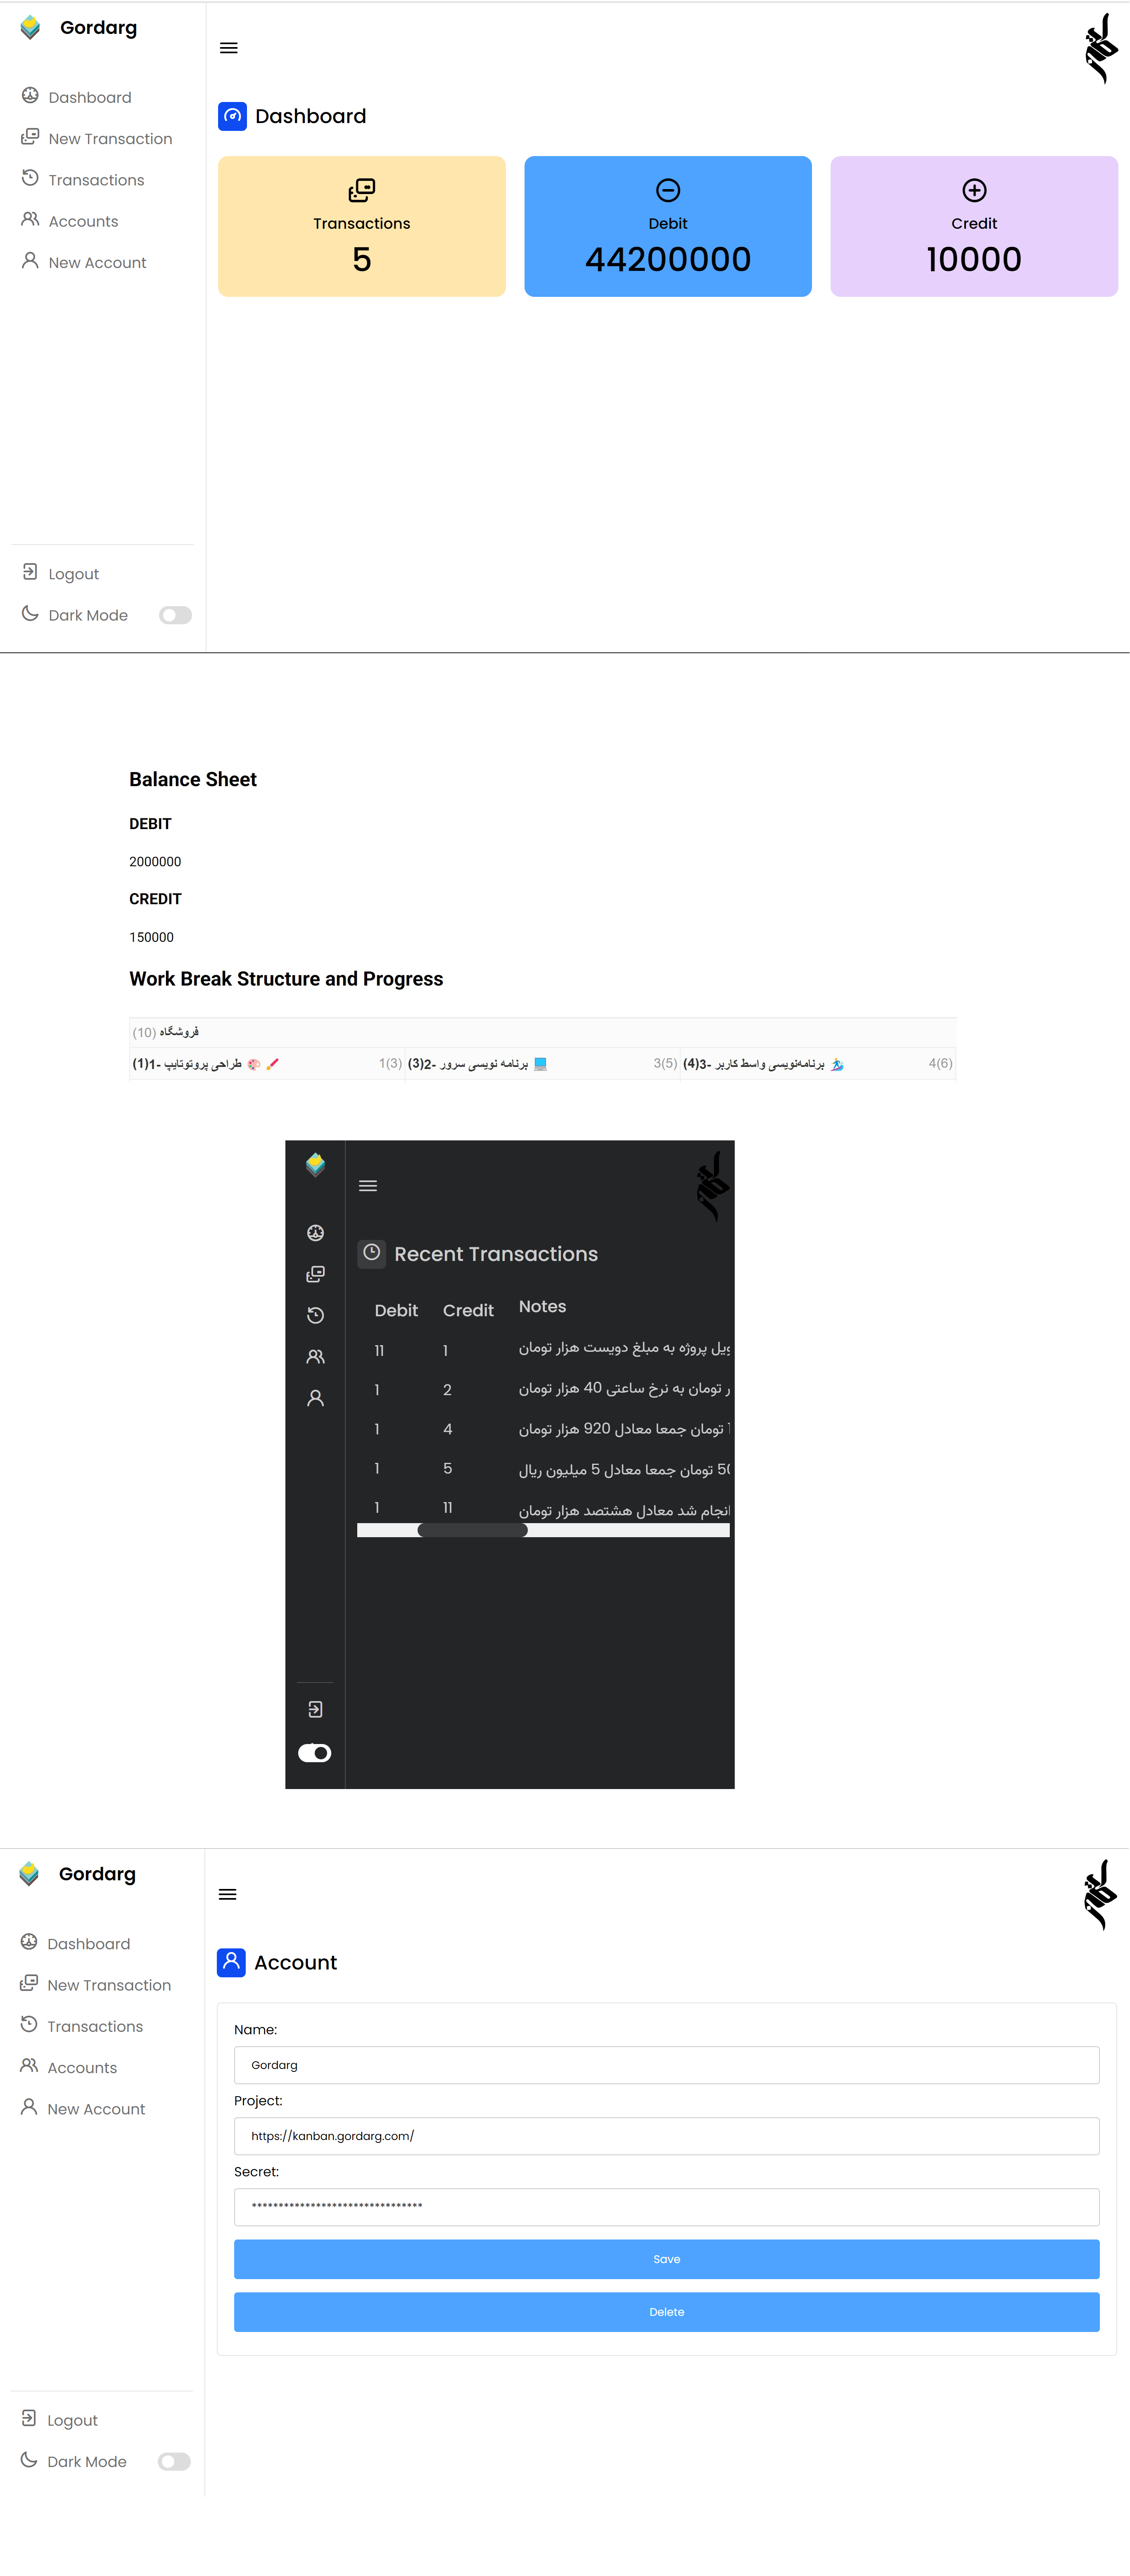Click the Dashboard navigation icon
This screenshot has height=2576, width=1130.
(x=31, y=97)
